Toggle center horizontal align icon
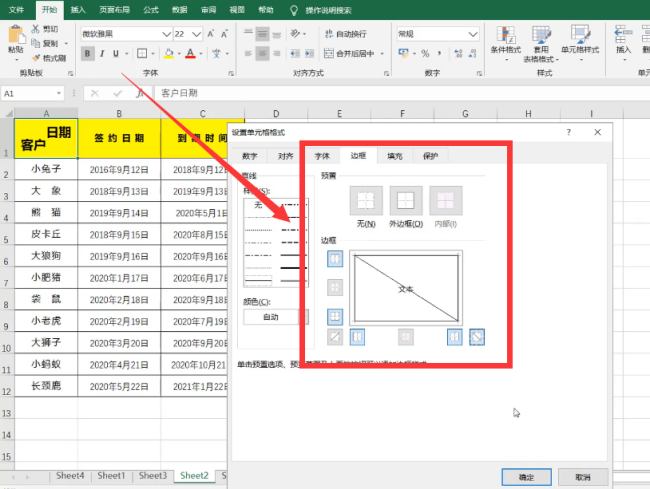Viewport: 650px width, 489px height. 262,53
